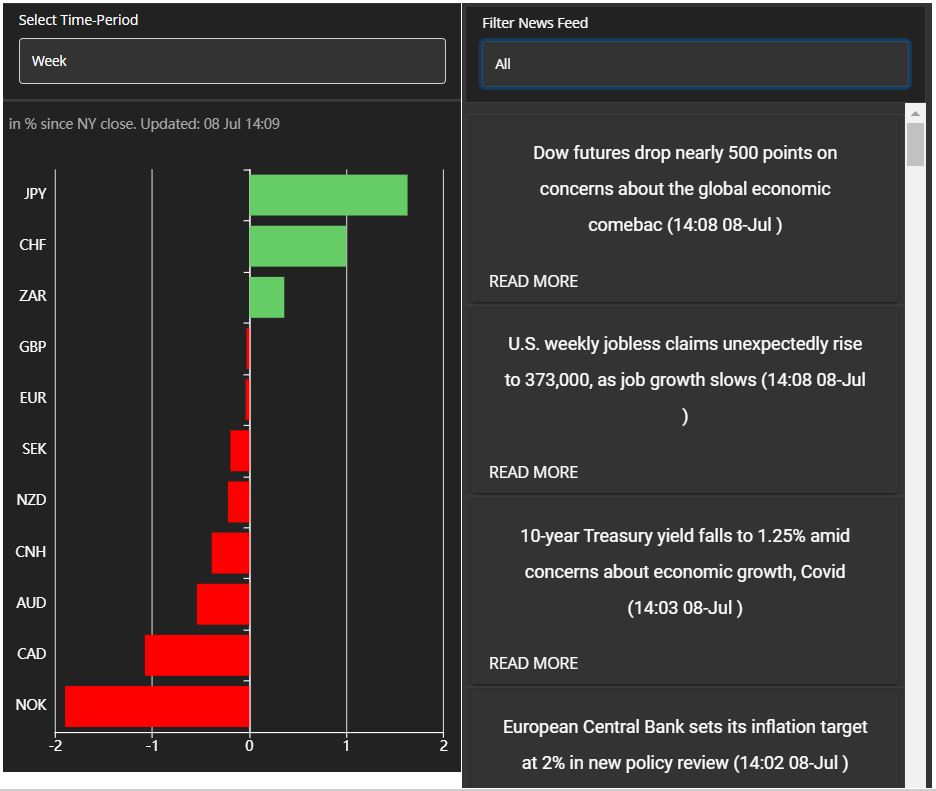
Task: Click the -1 tick label on x-axis
Action: (x=152, y=746)
